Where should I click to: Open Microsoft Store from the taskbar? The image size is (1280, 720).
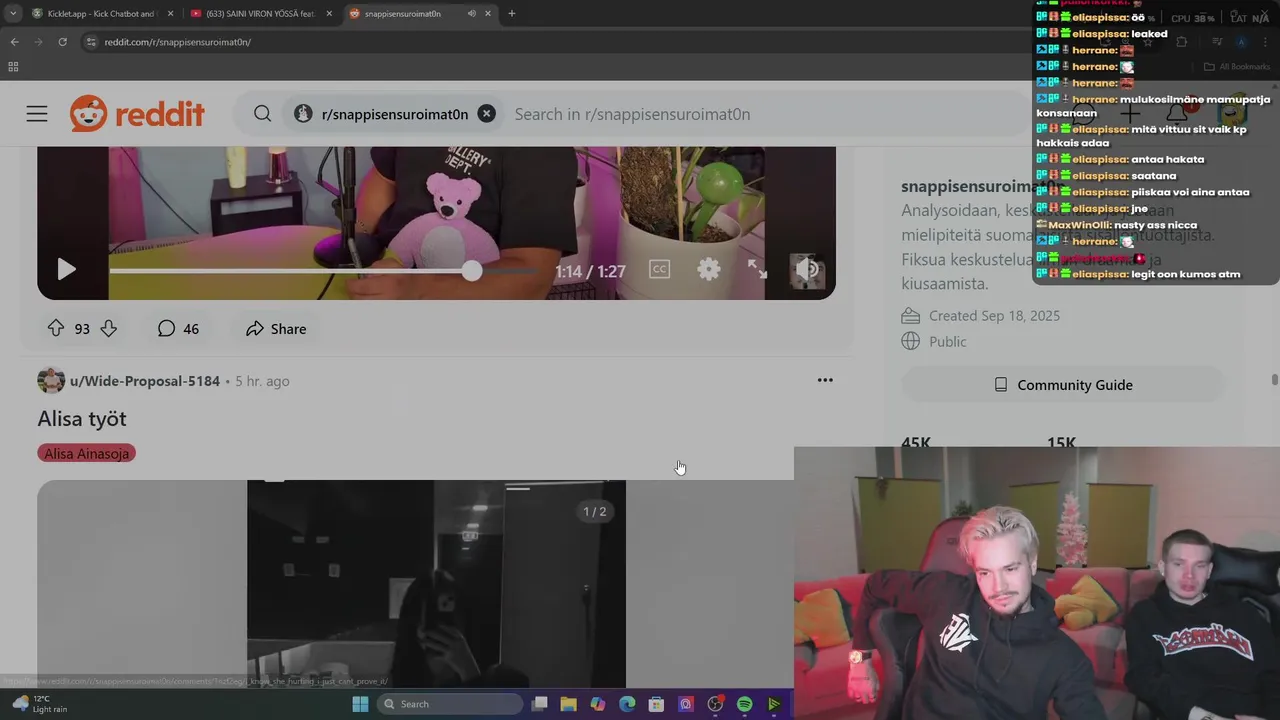tap(656, 704)
